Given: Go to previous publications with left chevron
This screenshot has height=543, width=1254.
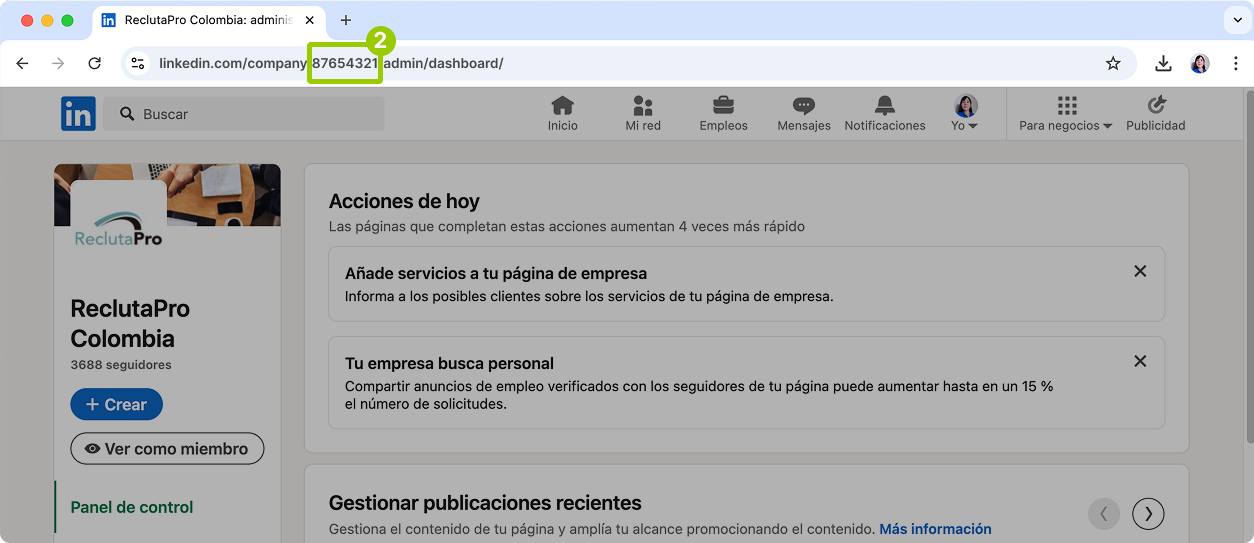Looking at the screenshot, I should point(1104,514).
